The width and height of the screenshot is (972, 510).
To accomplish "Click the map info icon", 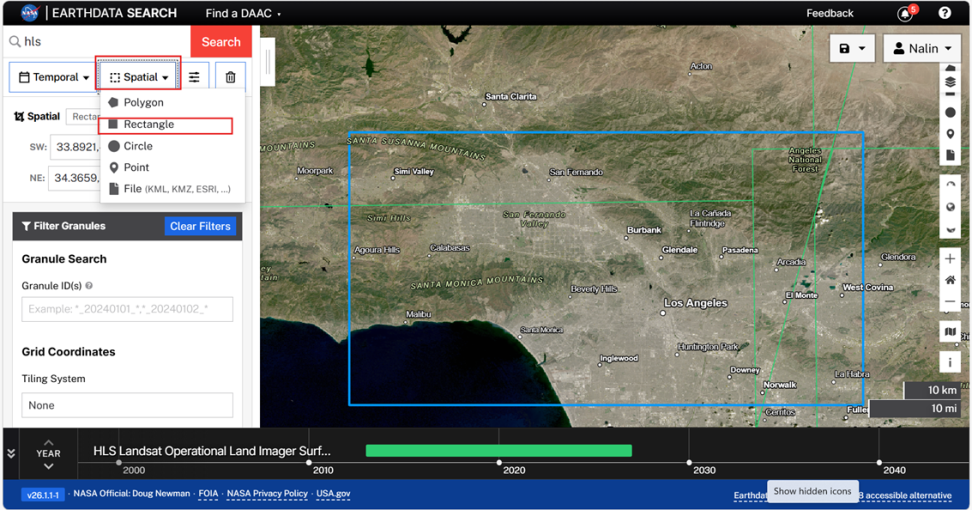I will tap(950, 363).
